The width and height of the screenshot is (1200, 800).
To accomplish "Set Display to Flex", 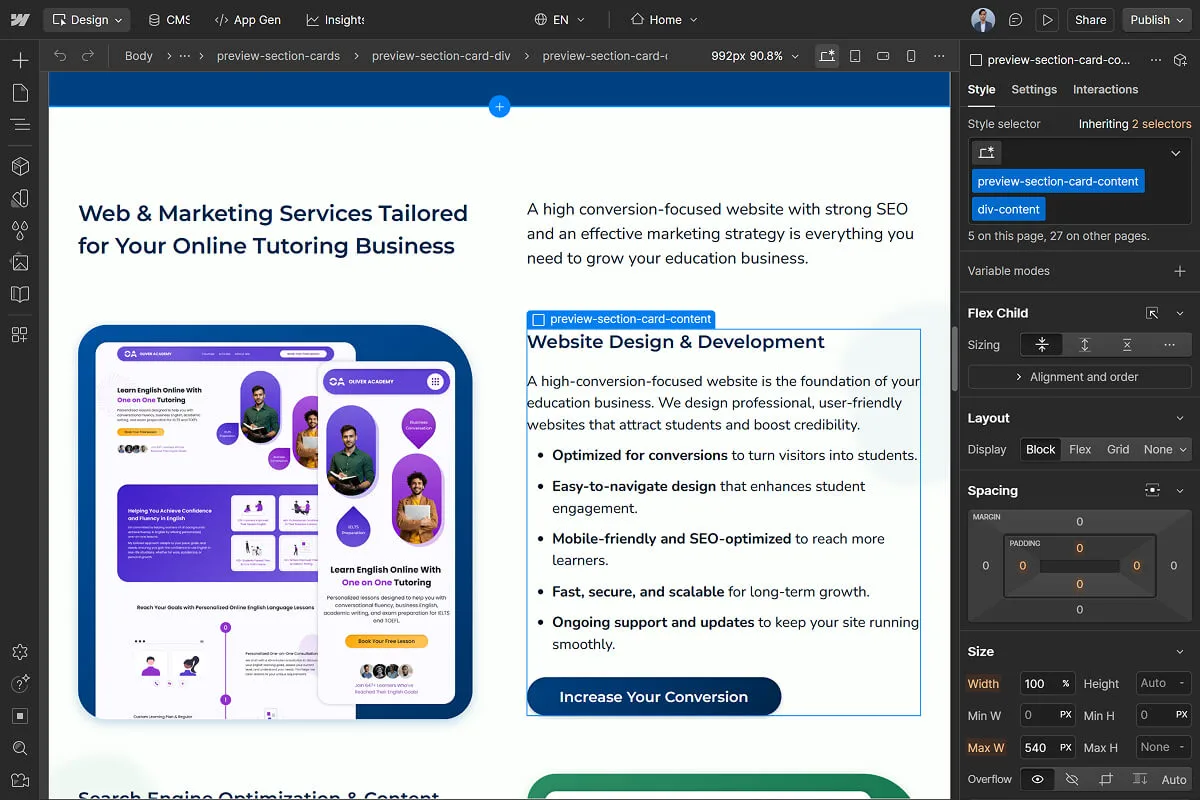I will (x=1080, y=449).
